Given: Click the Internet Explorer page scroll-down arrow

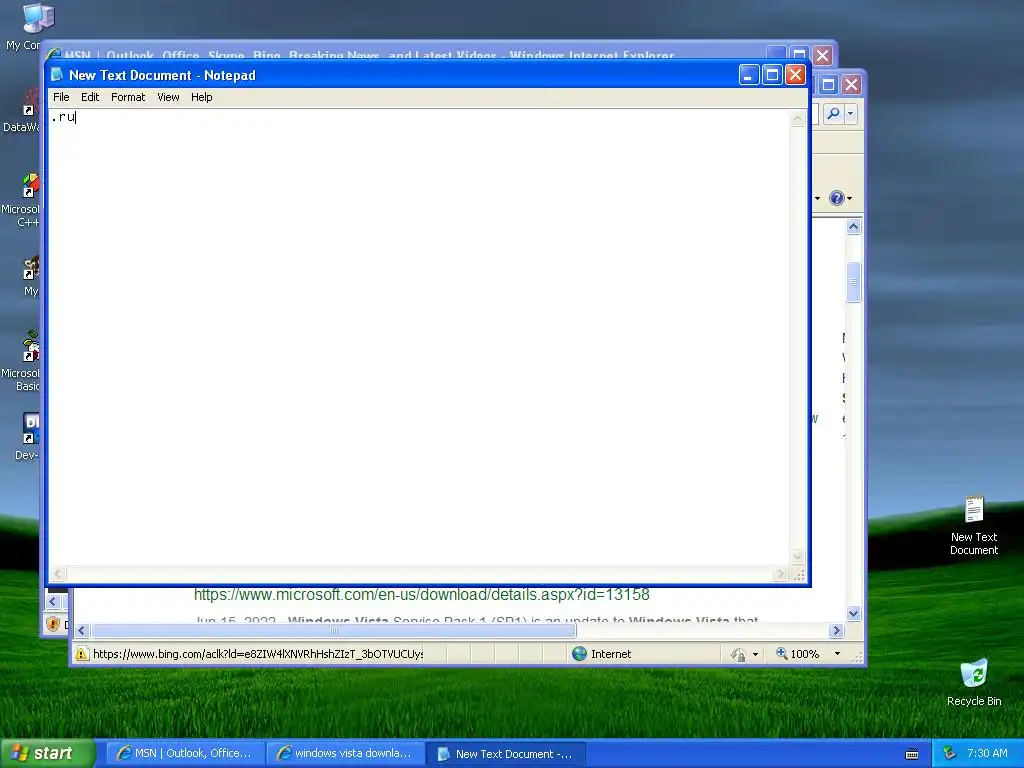Looking at the screenshot, I should (853, 613).
